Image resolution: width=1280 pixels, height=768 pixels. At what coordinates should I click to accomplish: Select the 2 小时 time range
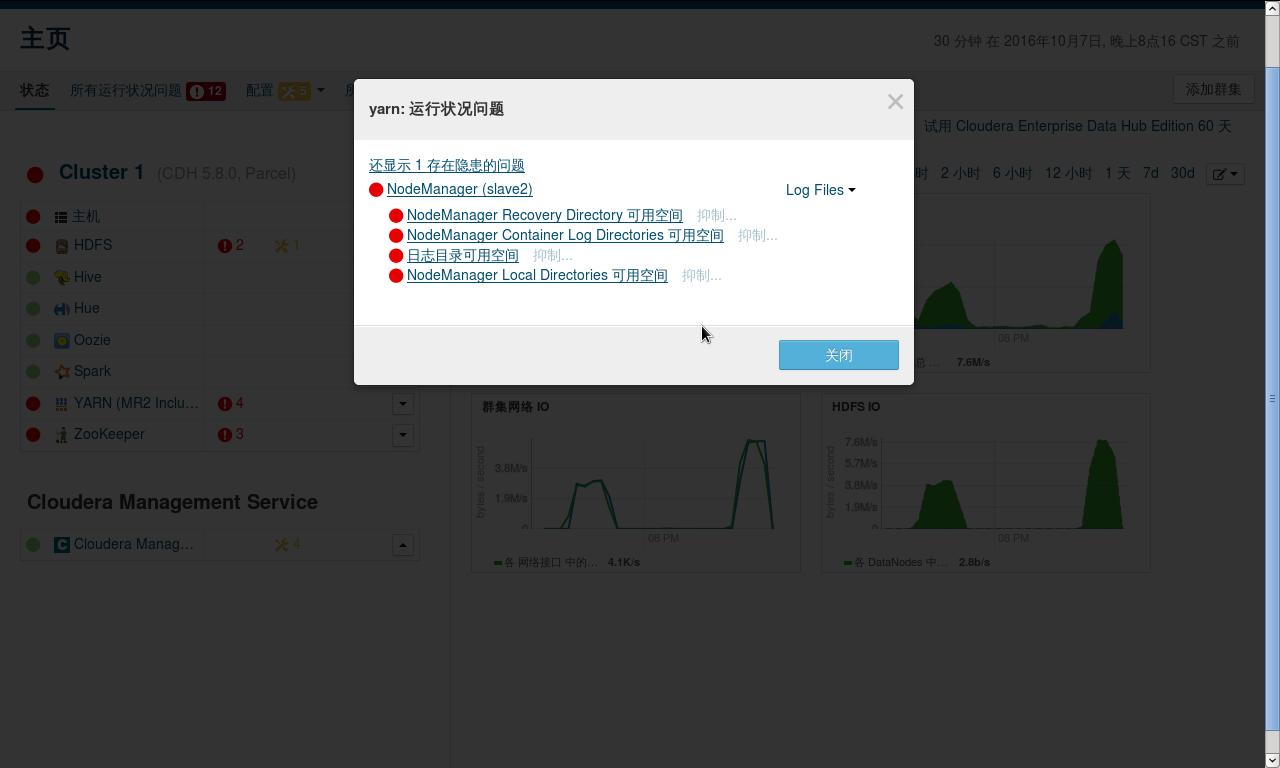960,173
